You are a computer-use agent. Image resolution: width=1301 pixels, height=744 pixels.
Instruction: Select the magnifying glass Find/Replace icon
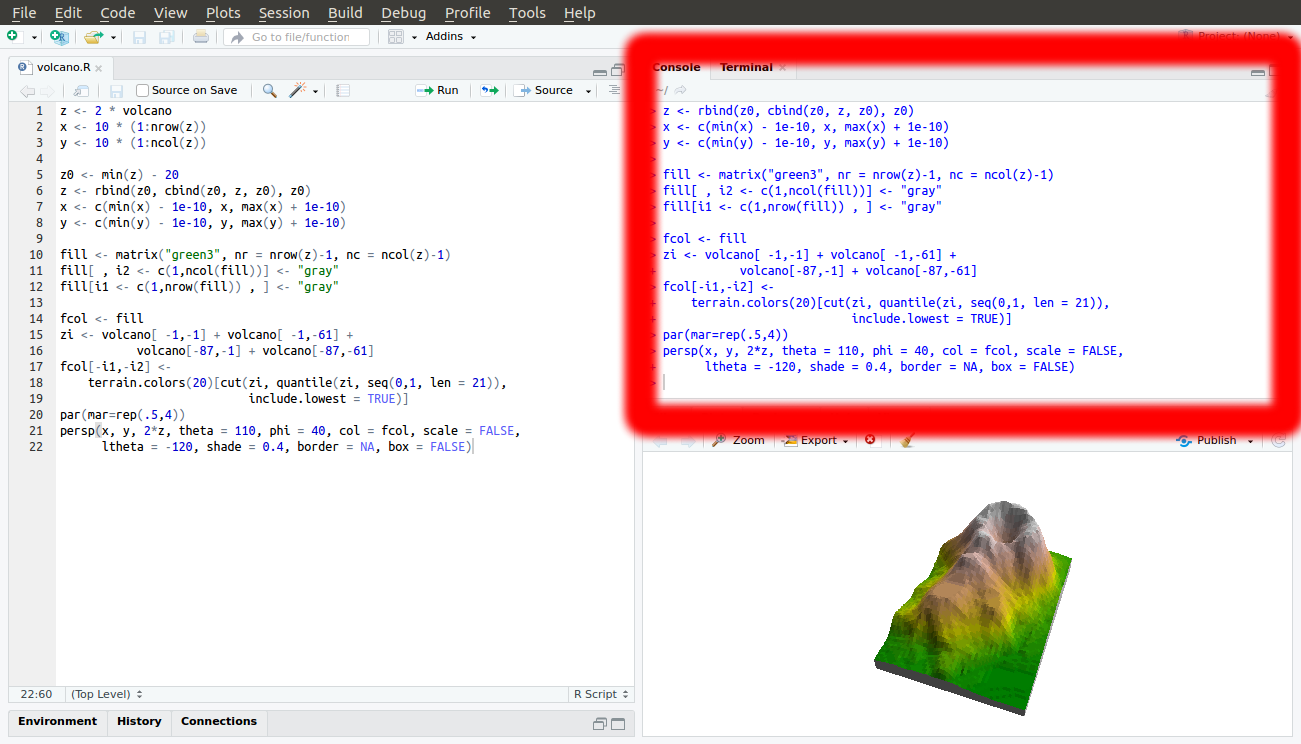[268, 90]
